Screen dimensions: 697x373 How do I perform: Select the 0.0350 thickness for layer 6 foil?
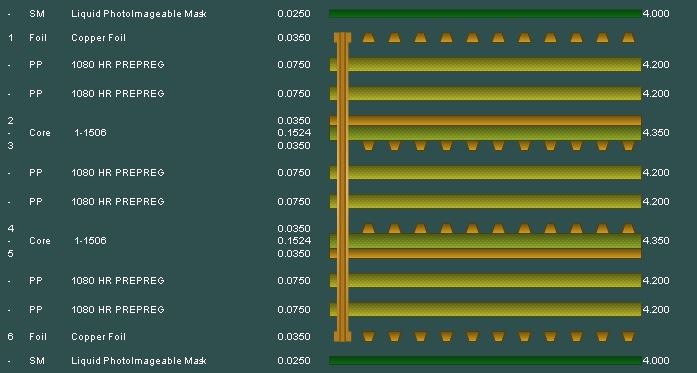(294, 337)
